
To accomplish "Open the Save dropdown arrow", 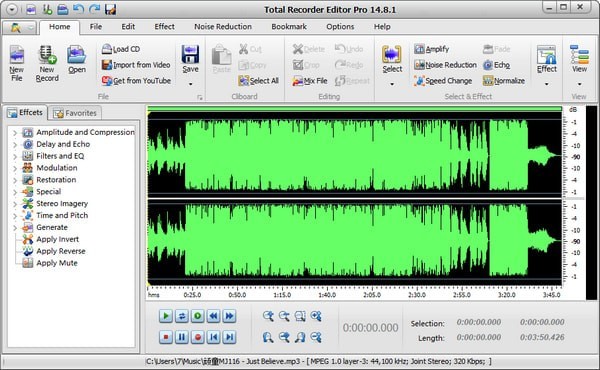I will 190,84.
